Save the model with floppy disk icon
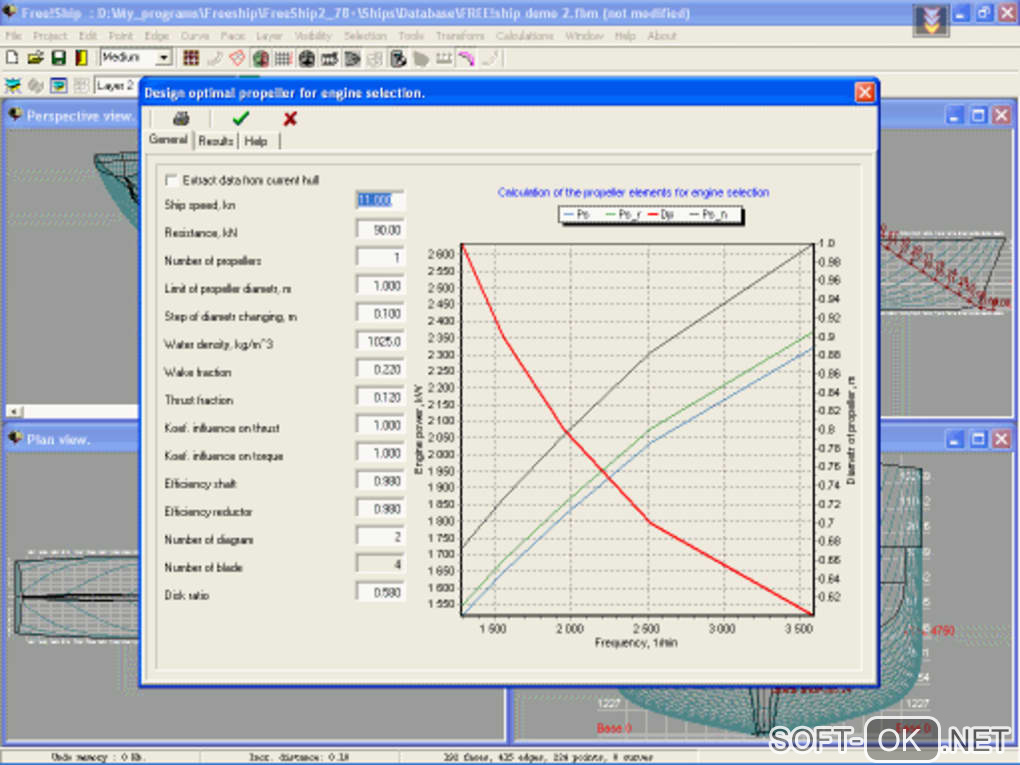1020x765 pixels. coord(58,58)
